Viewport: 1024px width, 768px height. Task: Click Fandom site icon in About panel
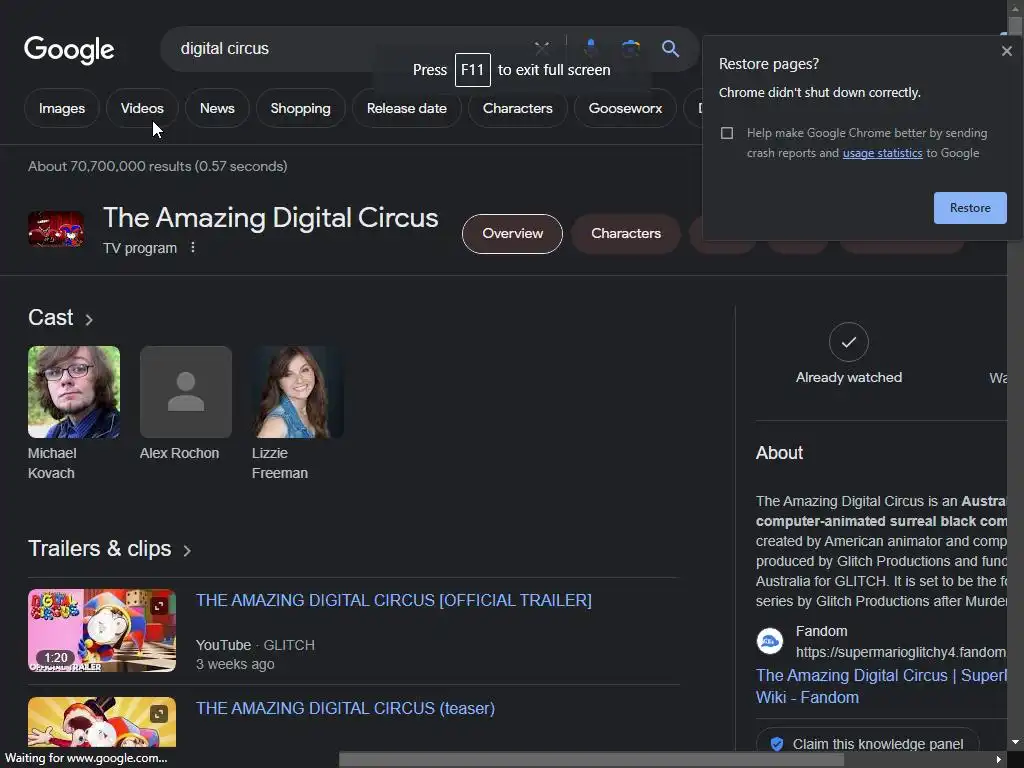(x=769, y=641)
